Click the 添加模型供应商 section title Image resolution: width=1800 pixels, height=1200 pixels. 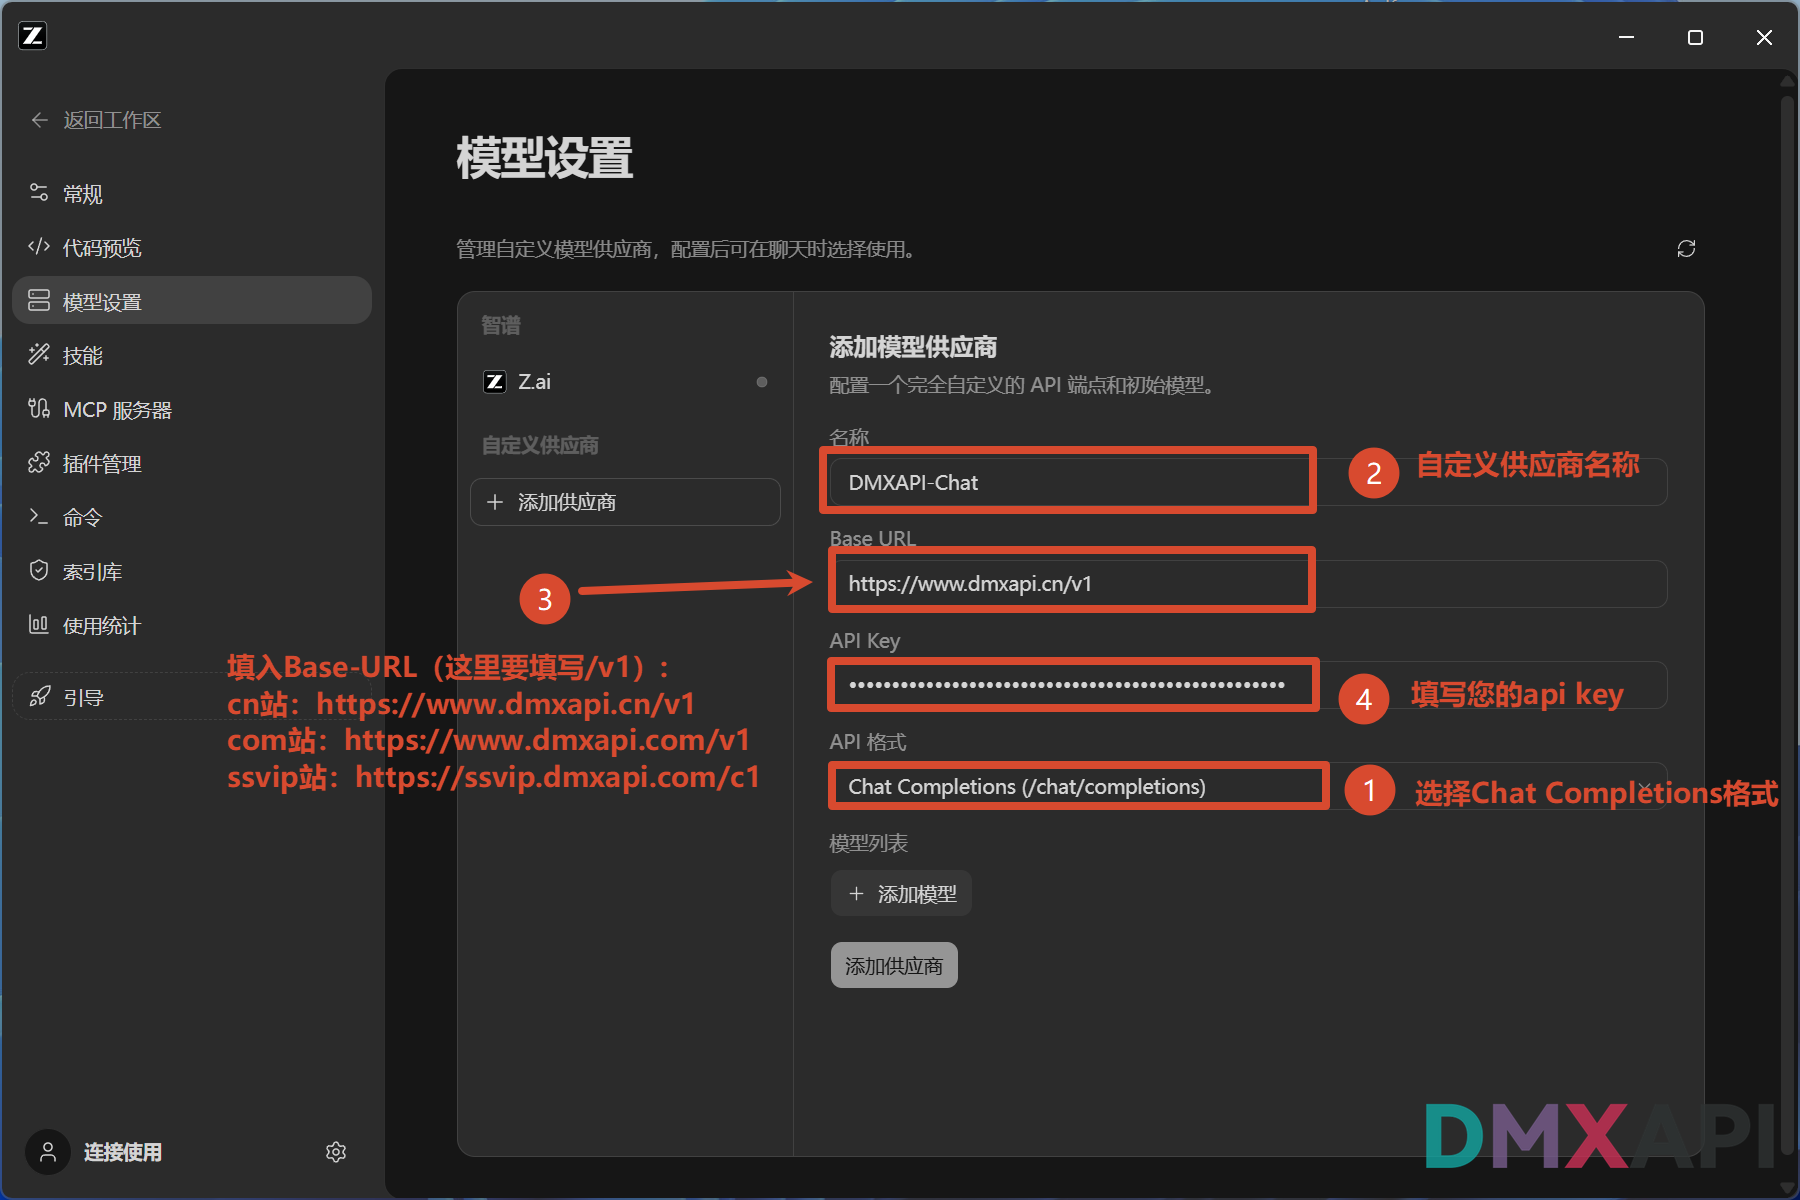(913, 347)
